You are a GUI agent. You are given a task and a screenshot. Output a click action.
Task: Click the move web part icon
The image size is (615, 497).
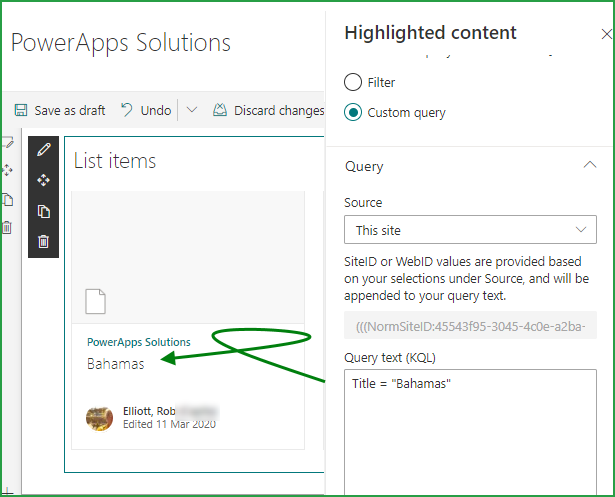(x=44, y=180)
